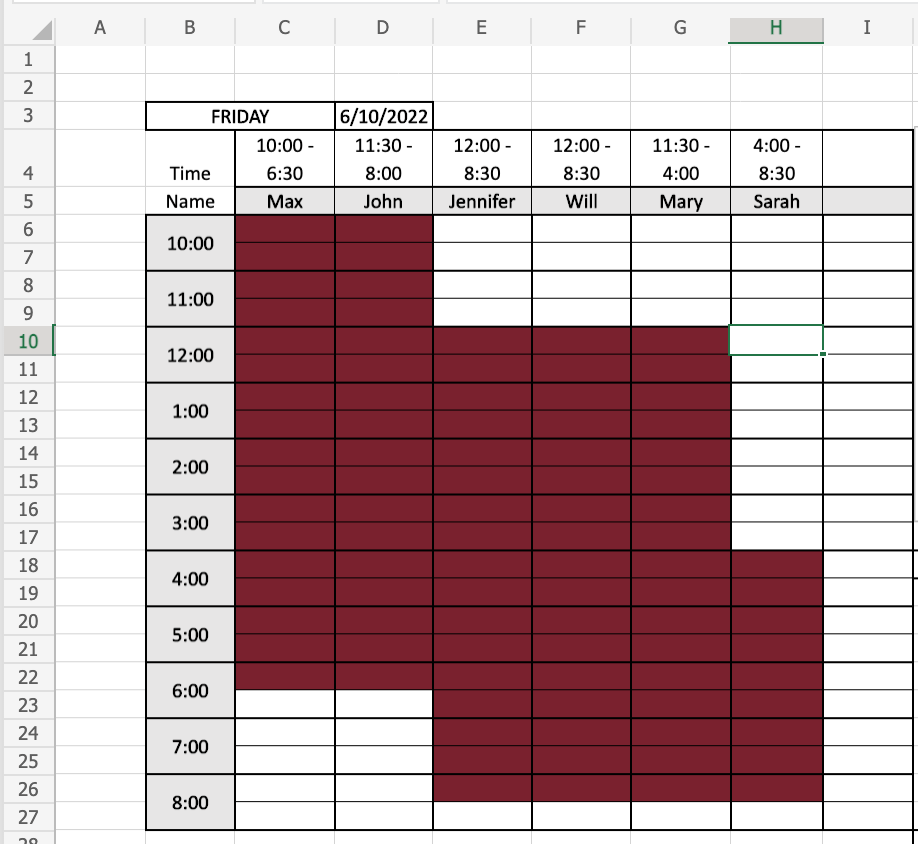Select column C header
Image resolution: width=918 pixels, height=844 pixels.
pos(285,28)
